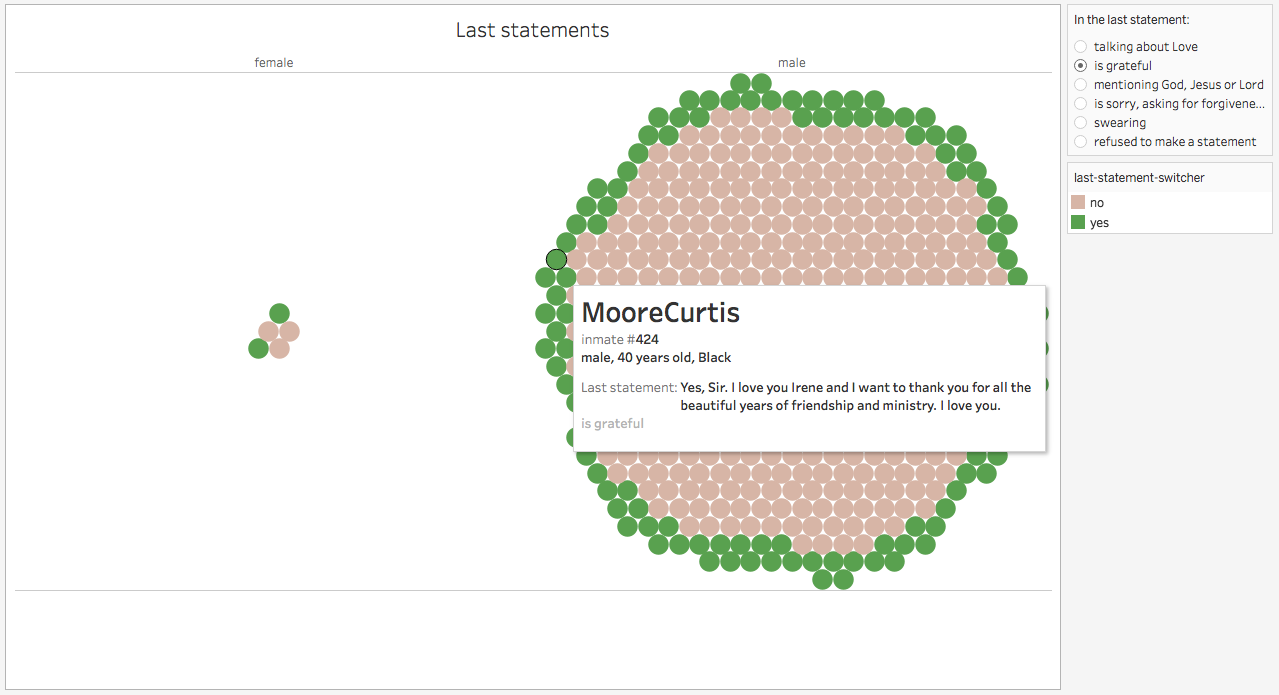The image size is (1279, 695).
Task: Choose the 'swearing' radio option
Action: click(1110, 123)
